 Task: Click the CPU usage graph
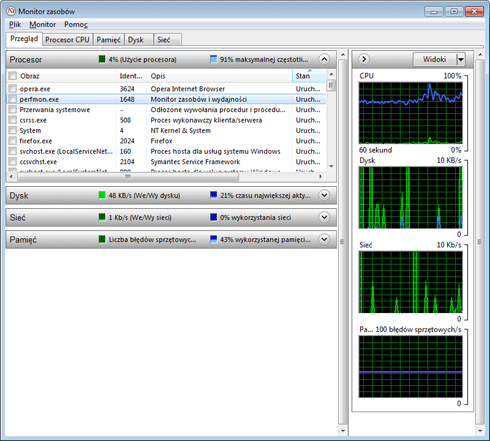pyautogui.click(x=411, y=113)
